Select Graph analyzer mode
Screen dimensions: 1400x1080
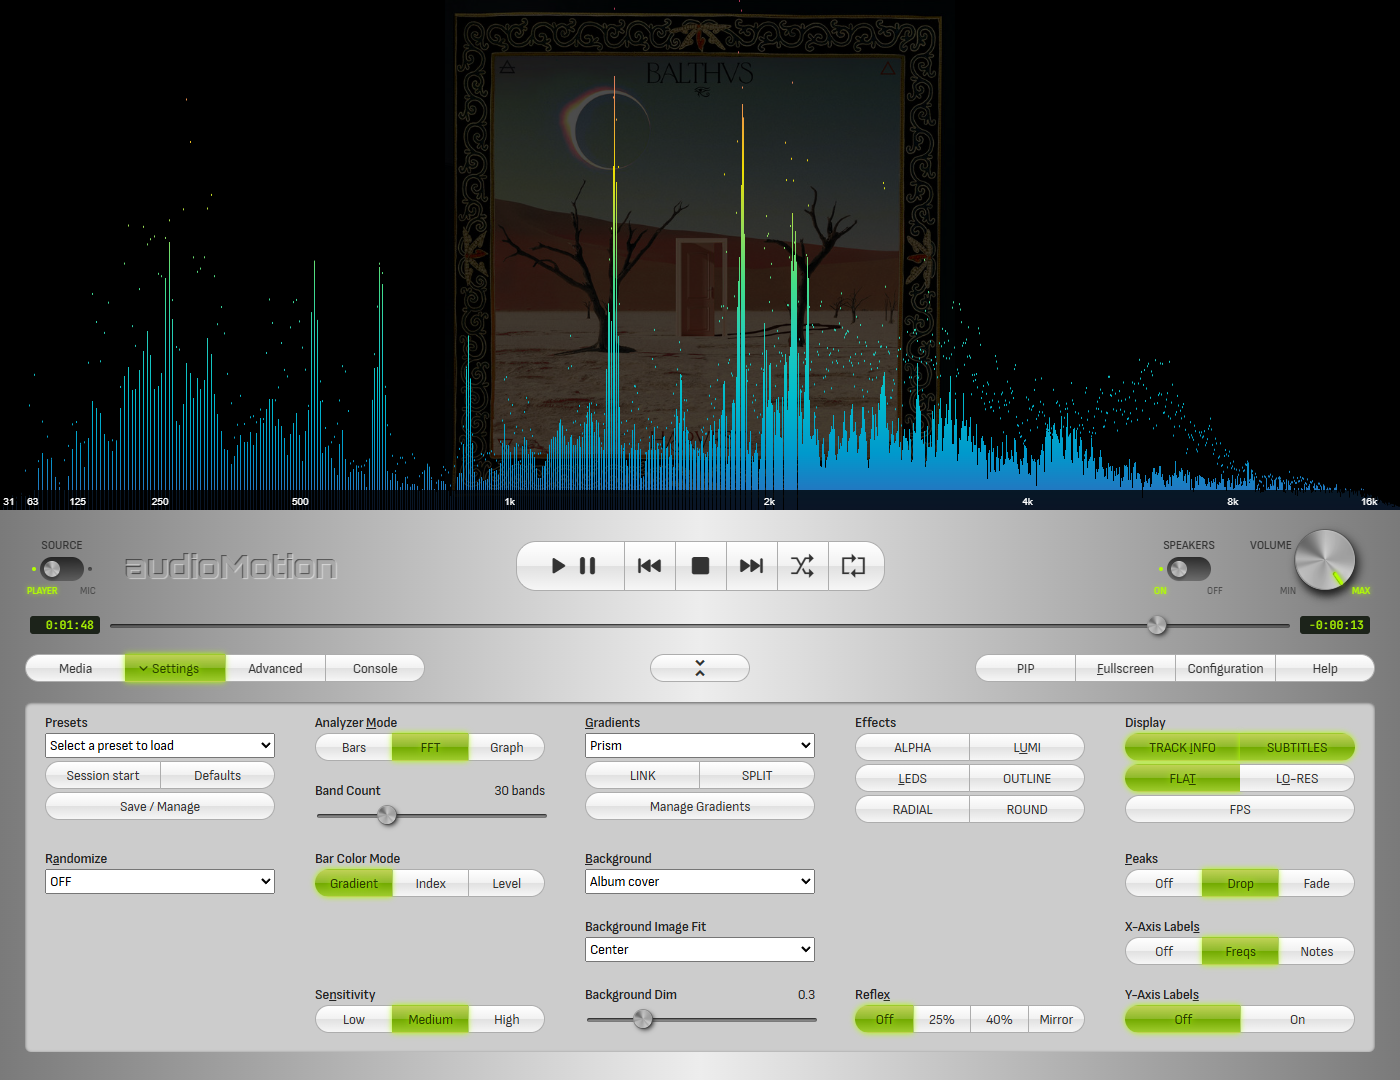(507, 747)
